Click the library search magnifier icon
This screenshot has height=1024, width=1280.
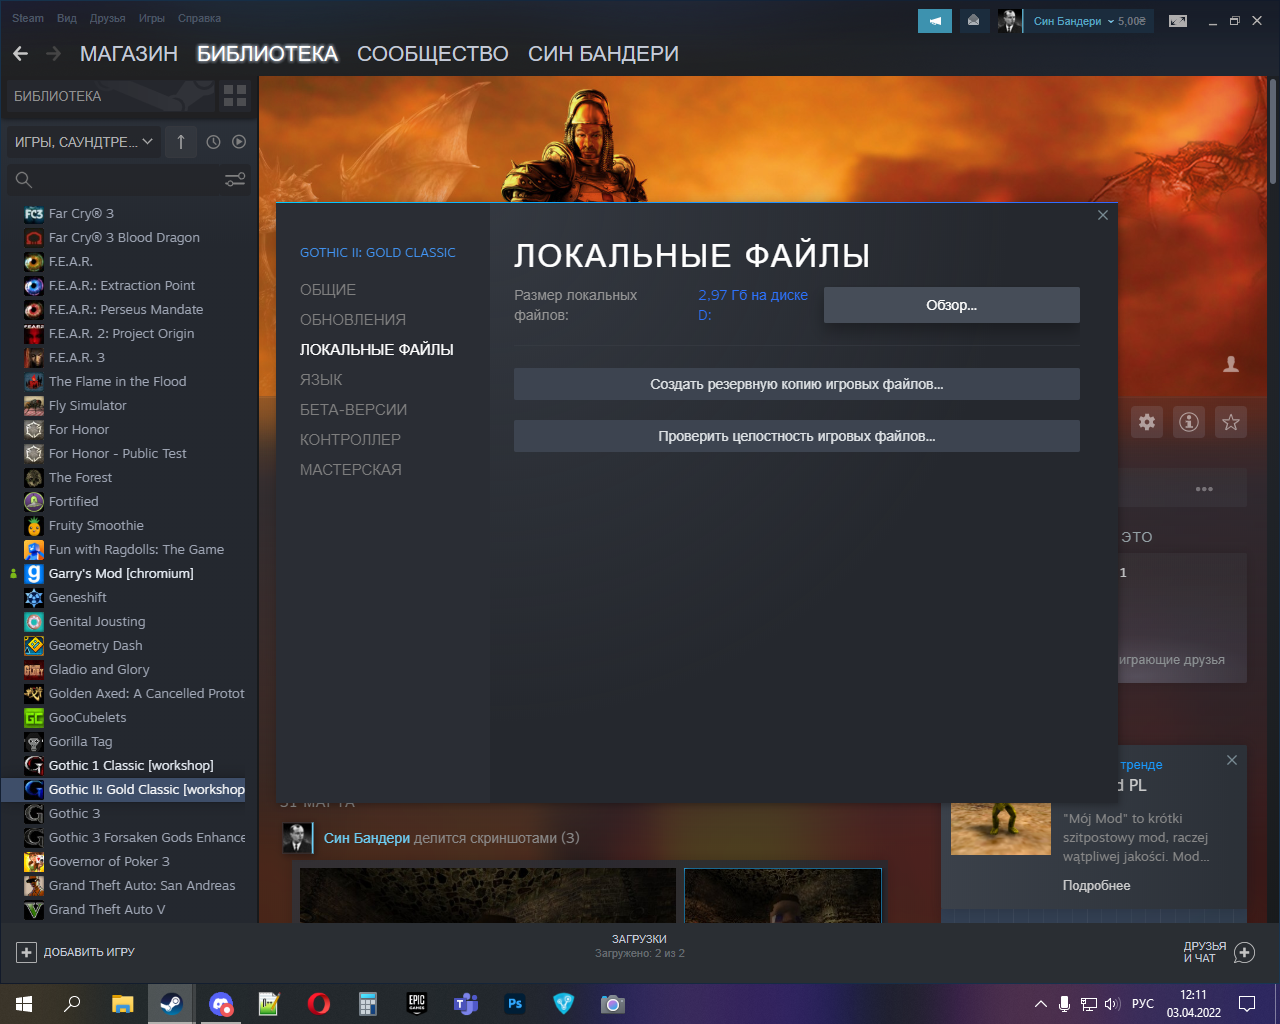(24, 180)
